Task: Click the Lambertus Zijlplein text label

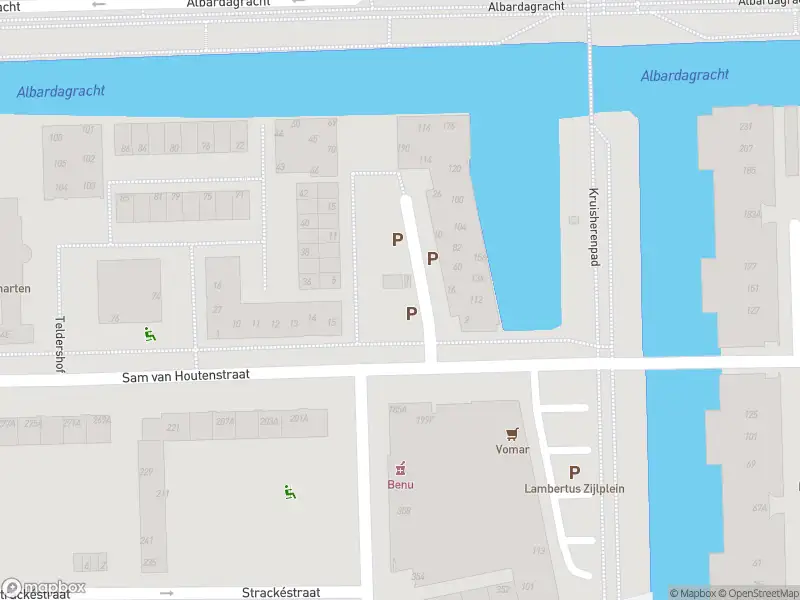Action: [574, 489]
